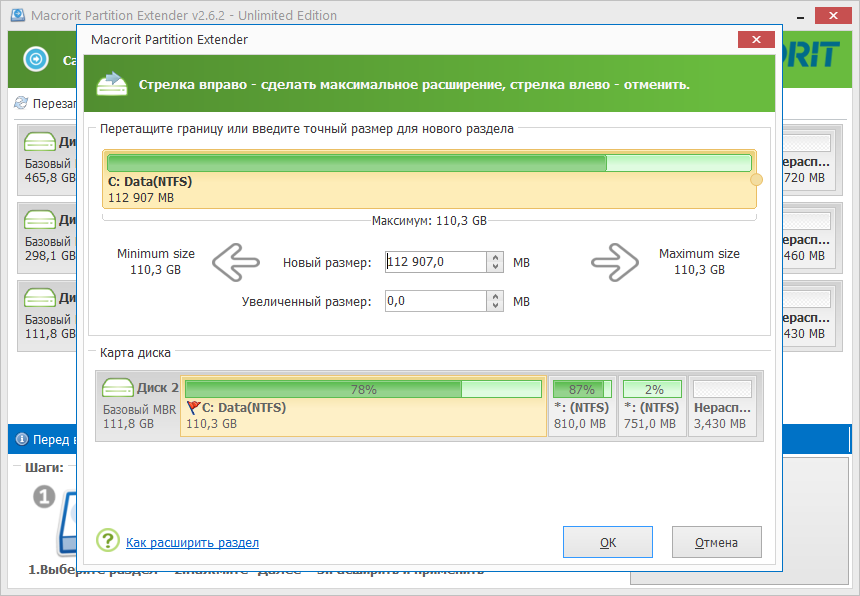
Task: Click the Maximum size 110,3 GB label
Action: [x=699, y=262]
